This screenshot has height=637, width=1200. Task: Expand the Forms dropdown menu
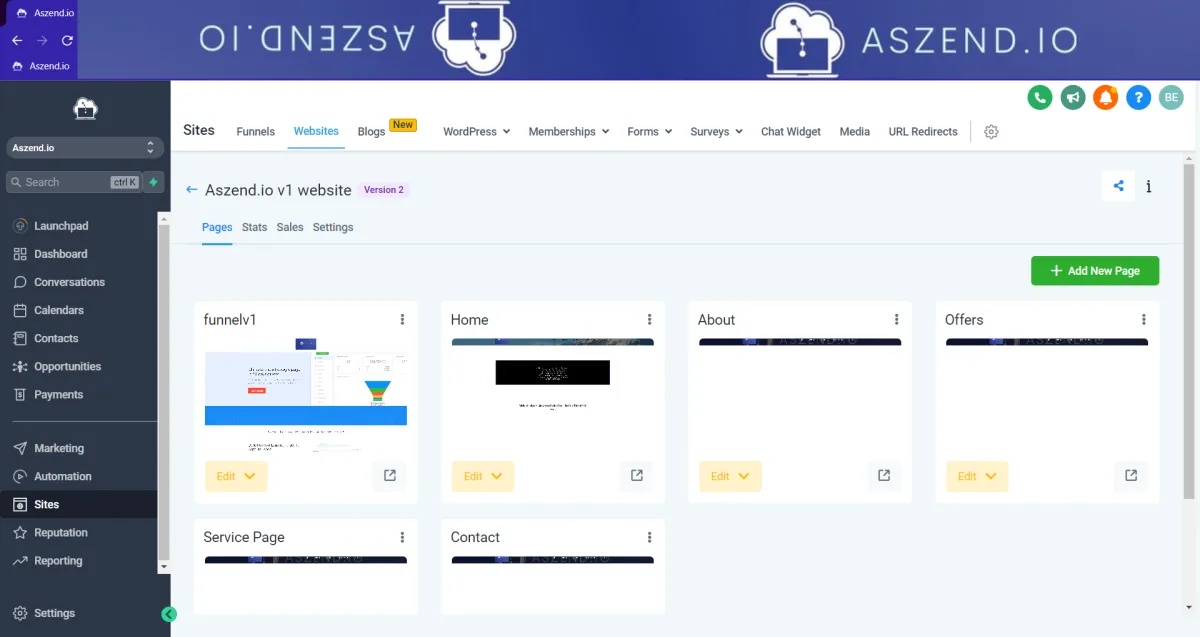click(650, 132)
